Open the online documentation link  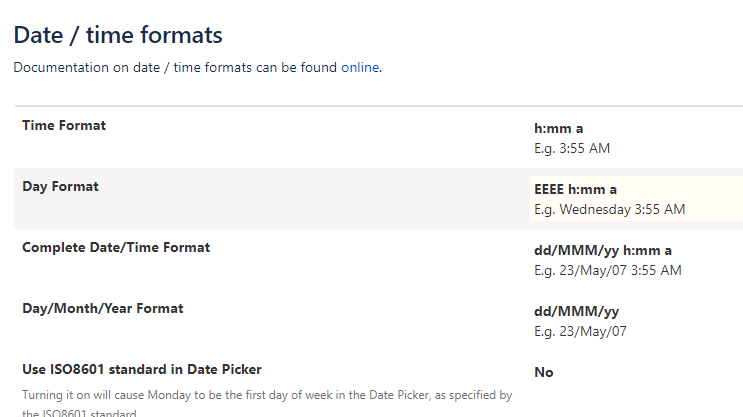(x=360, y=68)
